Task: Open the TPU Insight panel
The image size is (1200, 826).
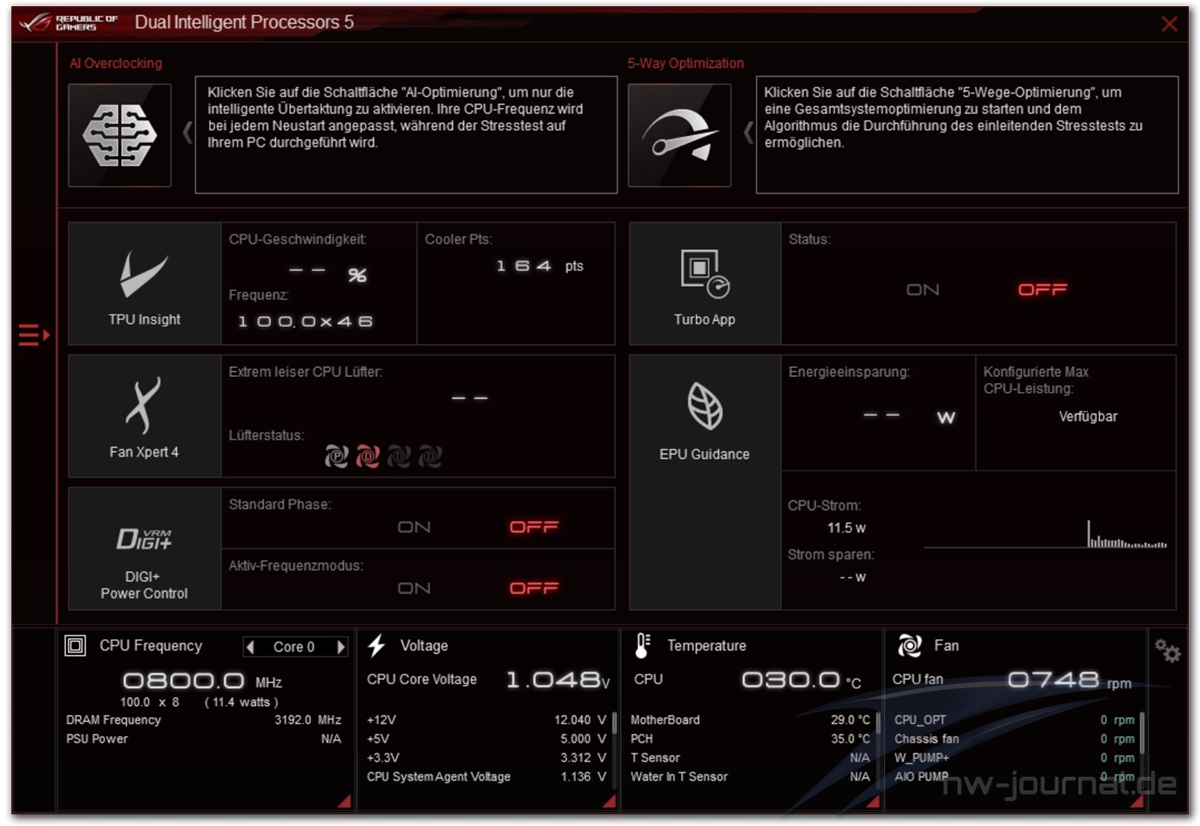Action: pos(145,284)
